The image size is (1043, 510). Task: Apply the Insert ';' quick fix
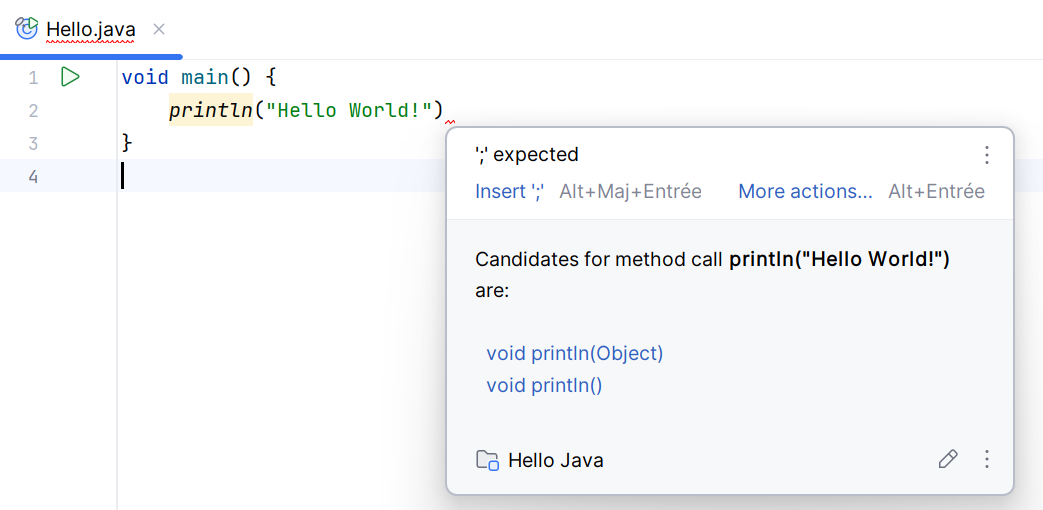pos(509,191)
